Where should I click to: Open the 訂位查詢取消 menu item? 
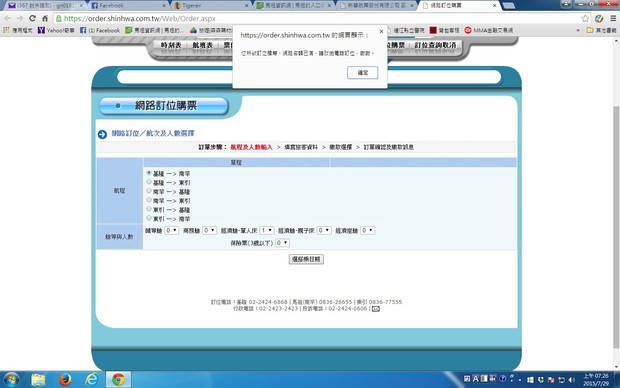pyautogui.click(x=435, y=45)
